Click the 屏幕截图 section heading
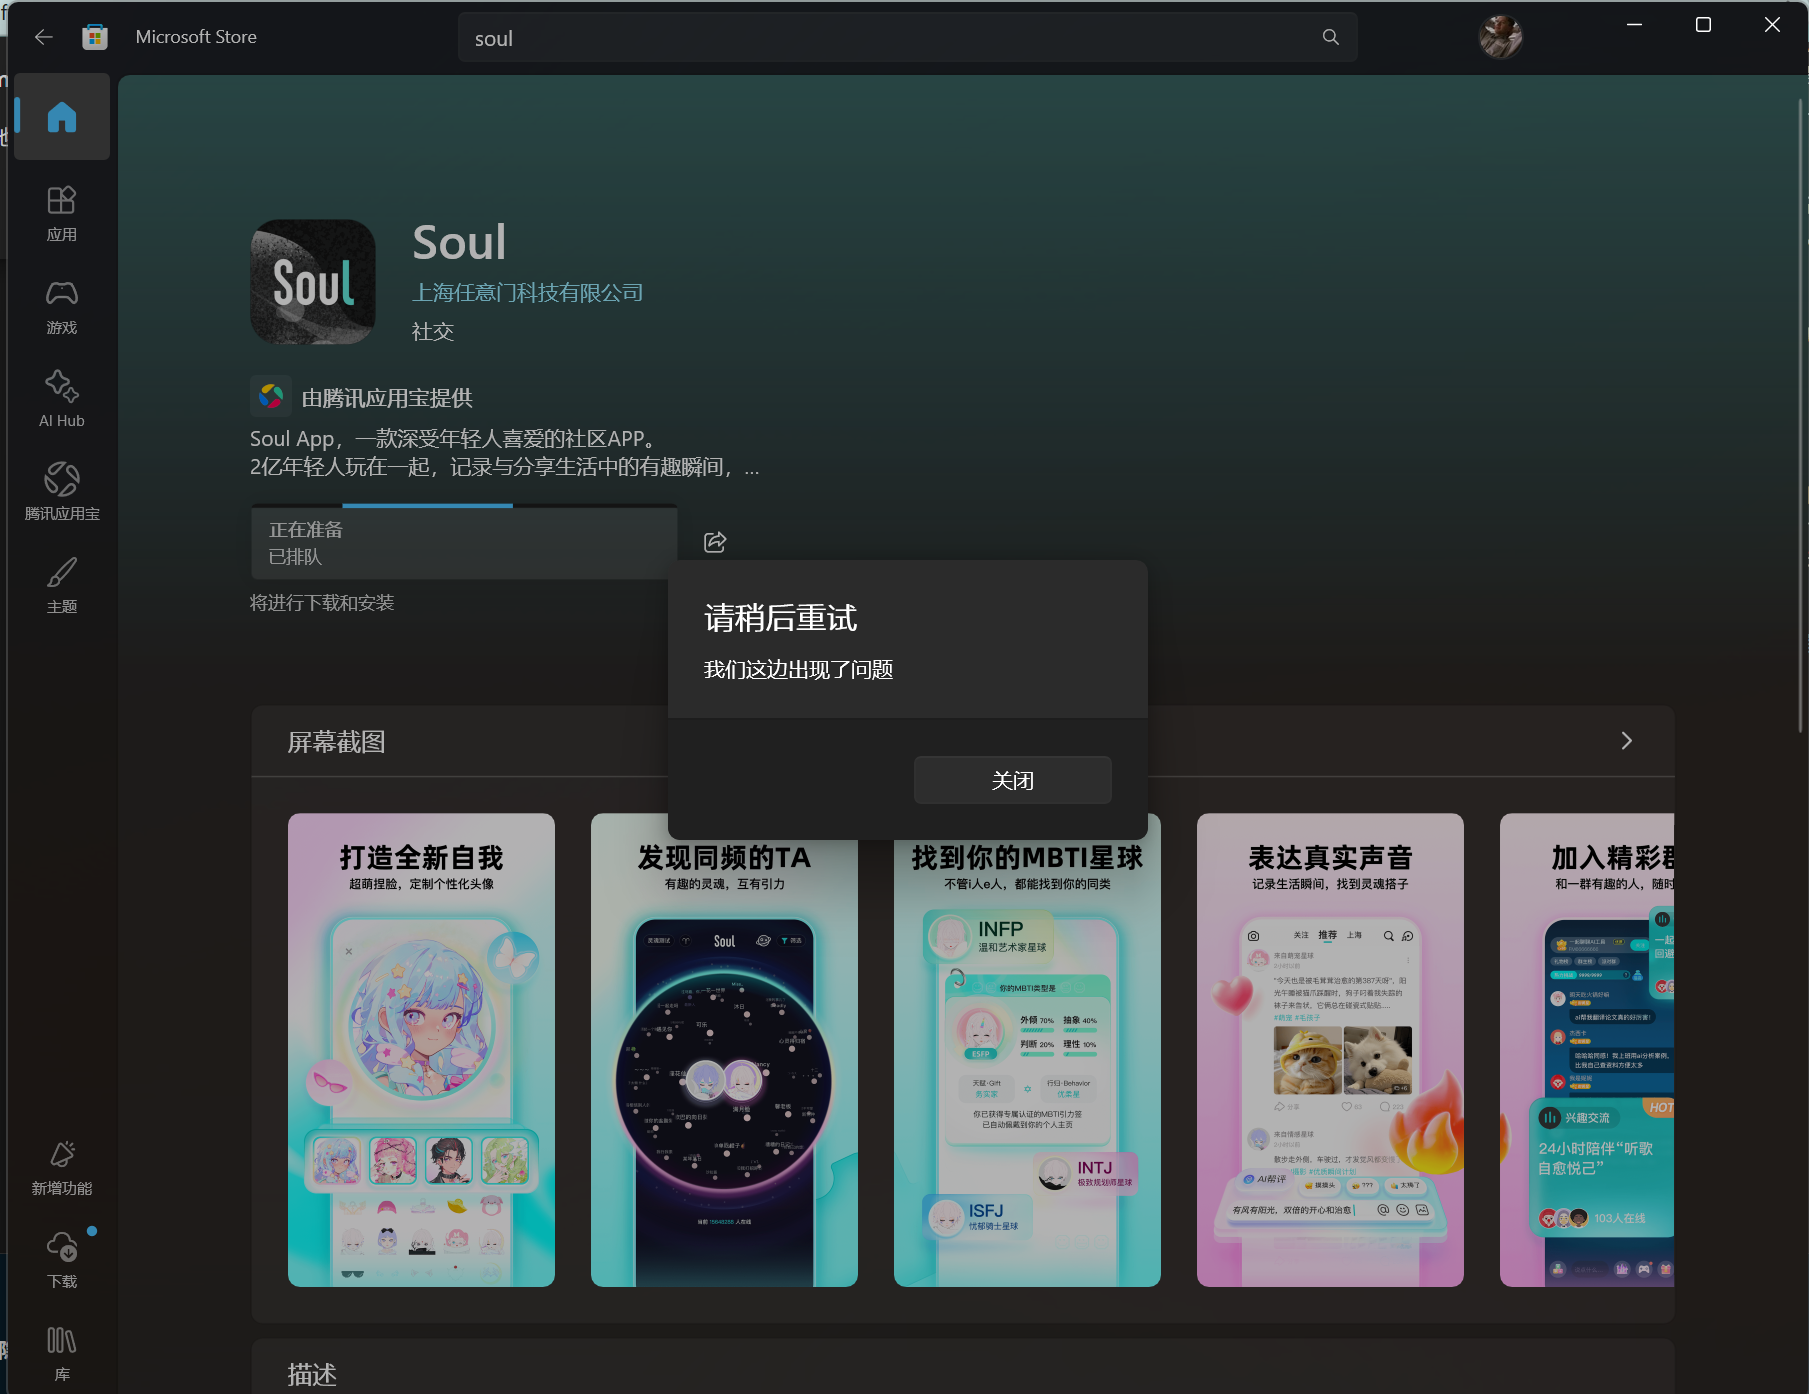The width and height of the screenshot is (1809, 1394). pos(336,742)
